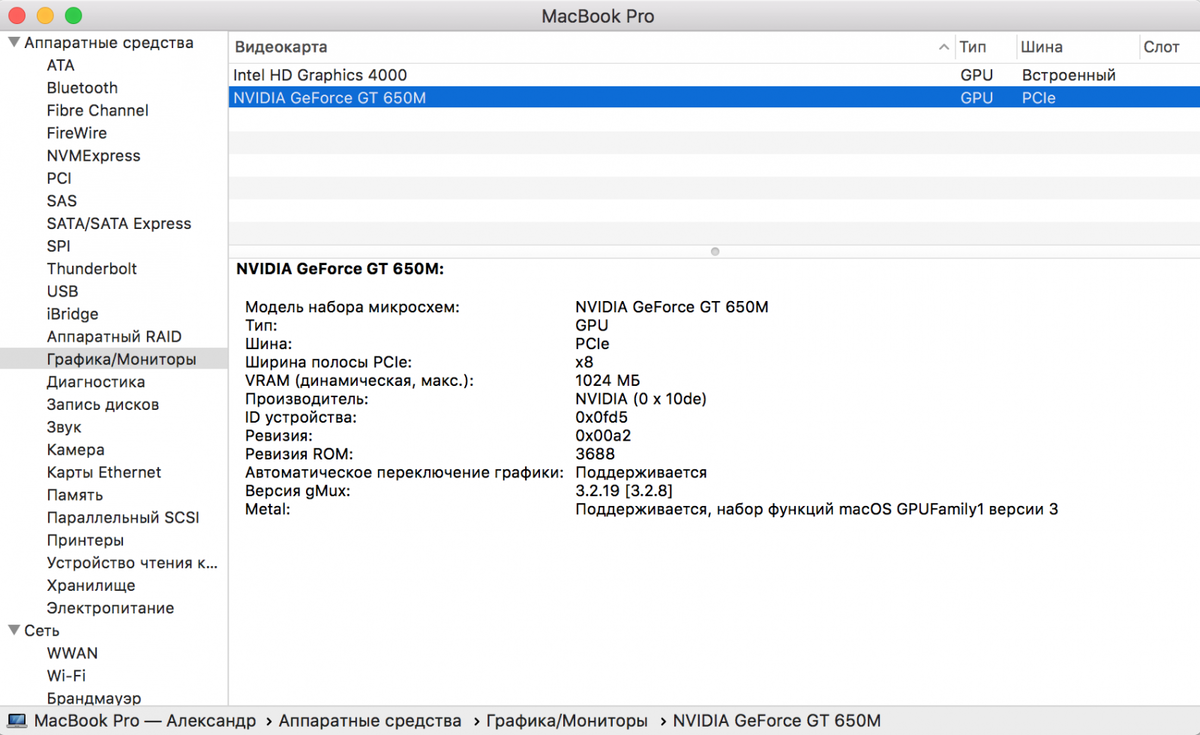Select WWAN under Сеть
This screenshot has height=735, width=1200.
click(x=72, y=653)
